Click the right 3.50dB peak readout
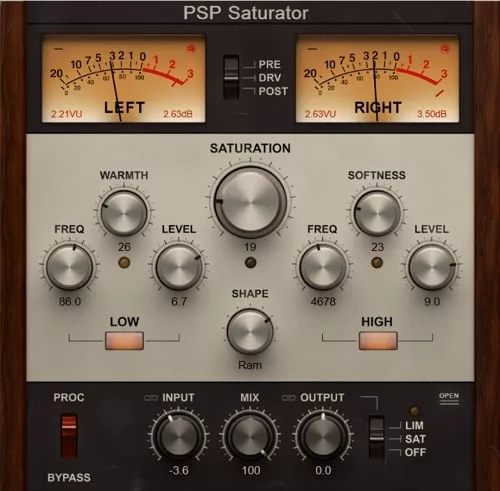This screenshot has height=491, width=500. (x=432, y=114)
